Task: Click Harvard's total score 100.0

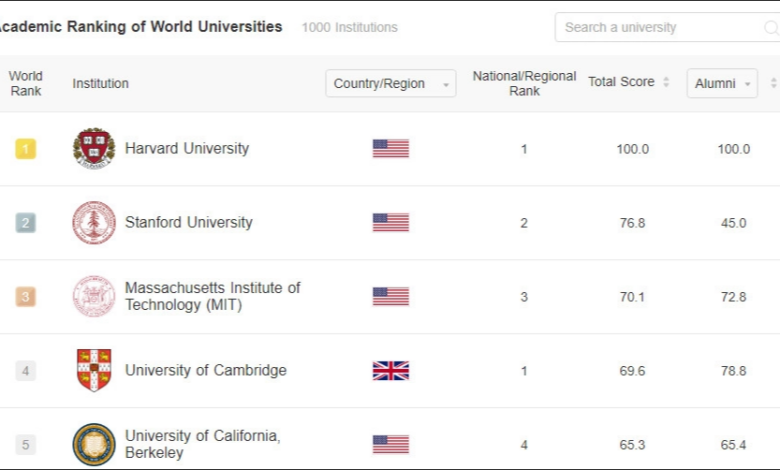Action: pos(632,149)
